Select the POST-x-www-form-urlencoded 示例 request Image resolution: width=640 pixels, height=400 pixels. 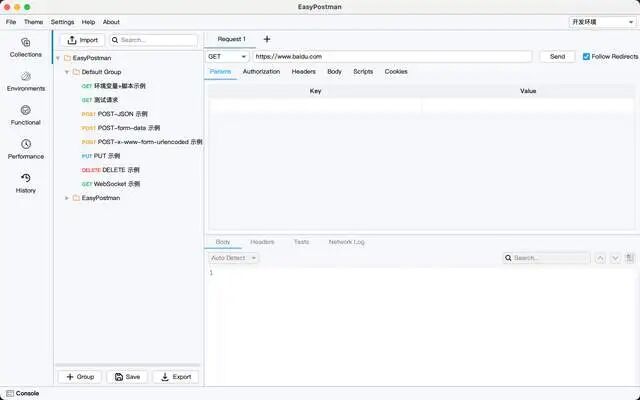(142, 142)
